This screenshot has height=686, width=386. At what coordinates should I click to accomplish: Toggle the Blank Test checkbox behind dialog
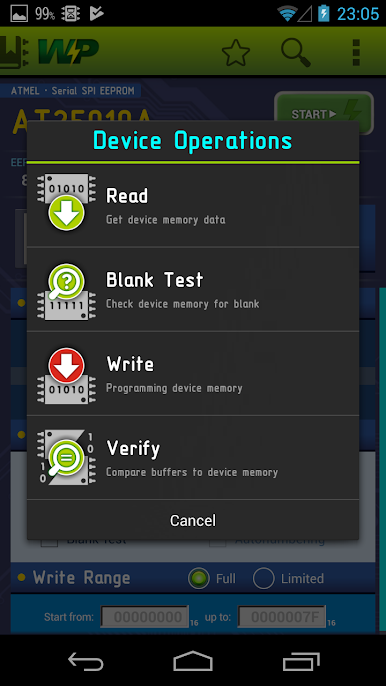click(x=49, y=541)
